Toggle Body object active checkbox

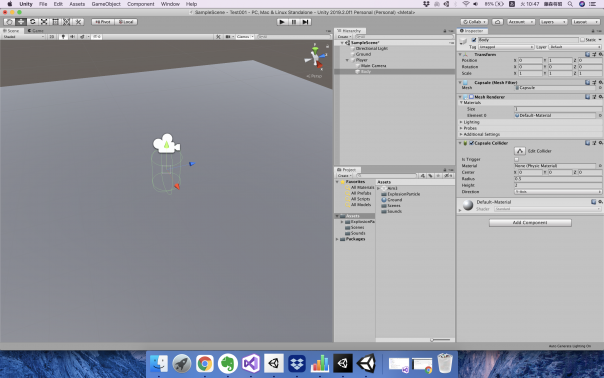pyautogui.click(x=474, y=40)
